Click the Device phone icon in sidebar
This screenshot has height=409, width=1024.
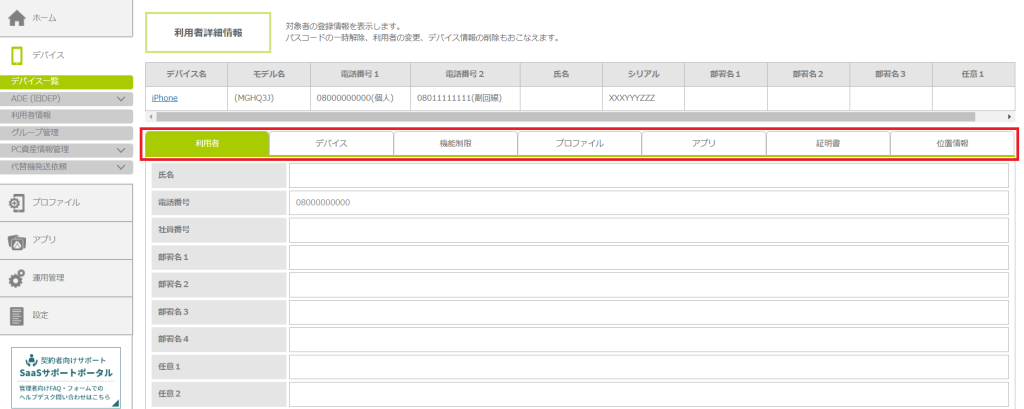point(17,56)
